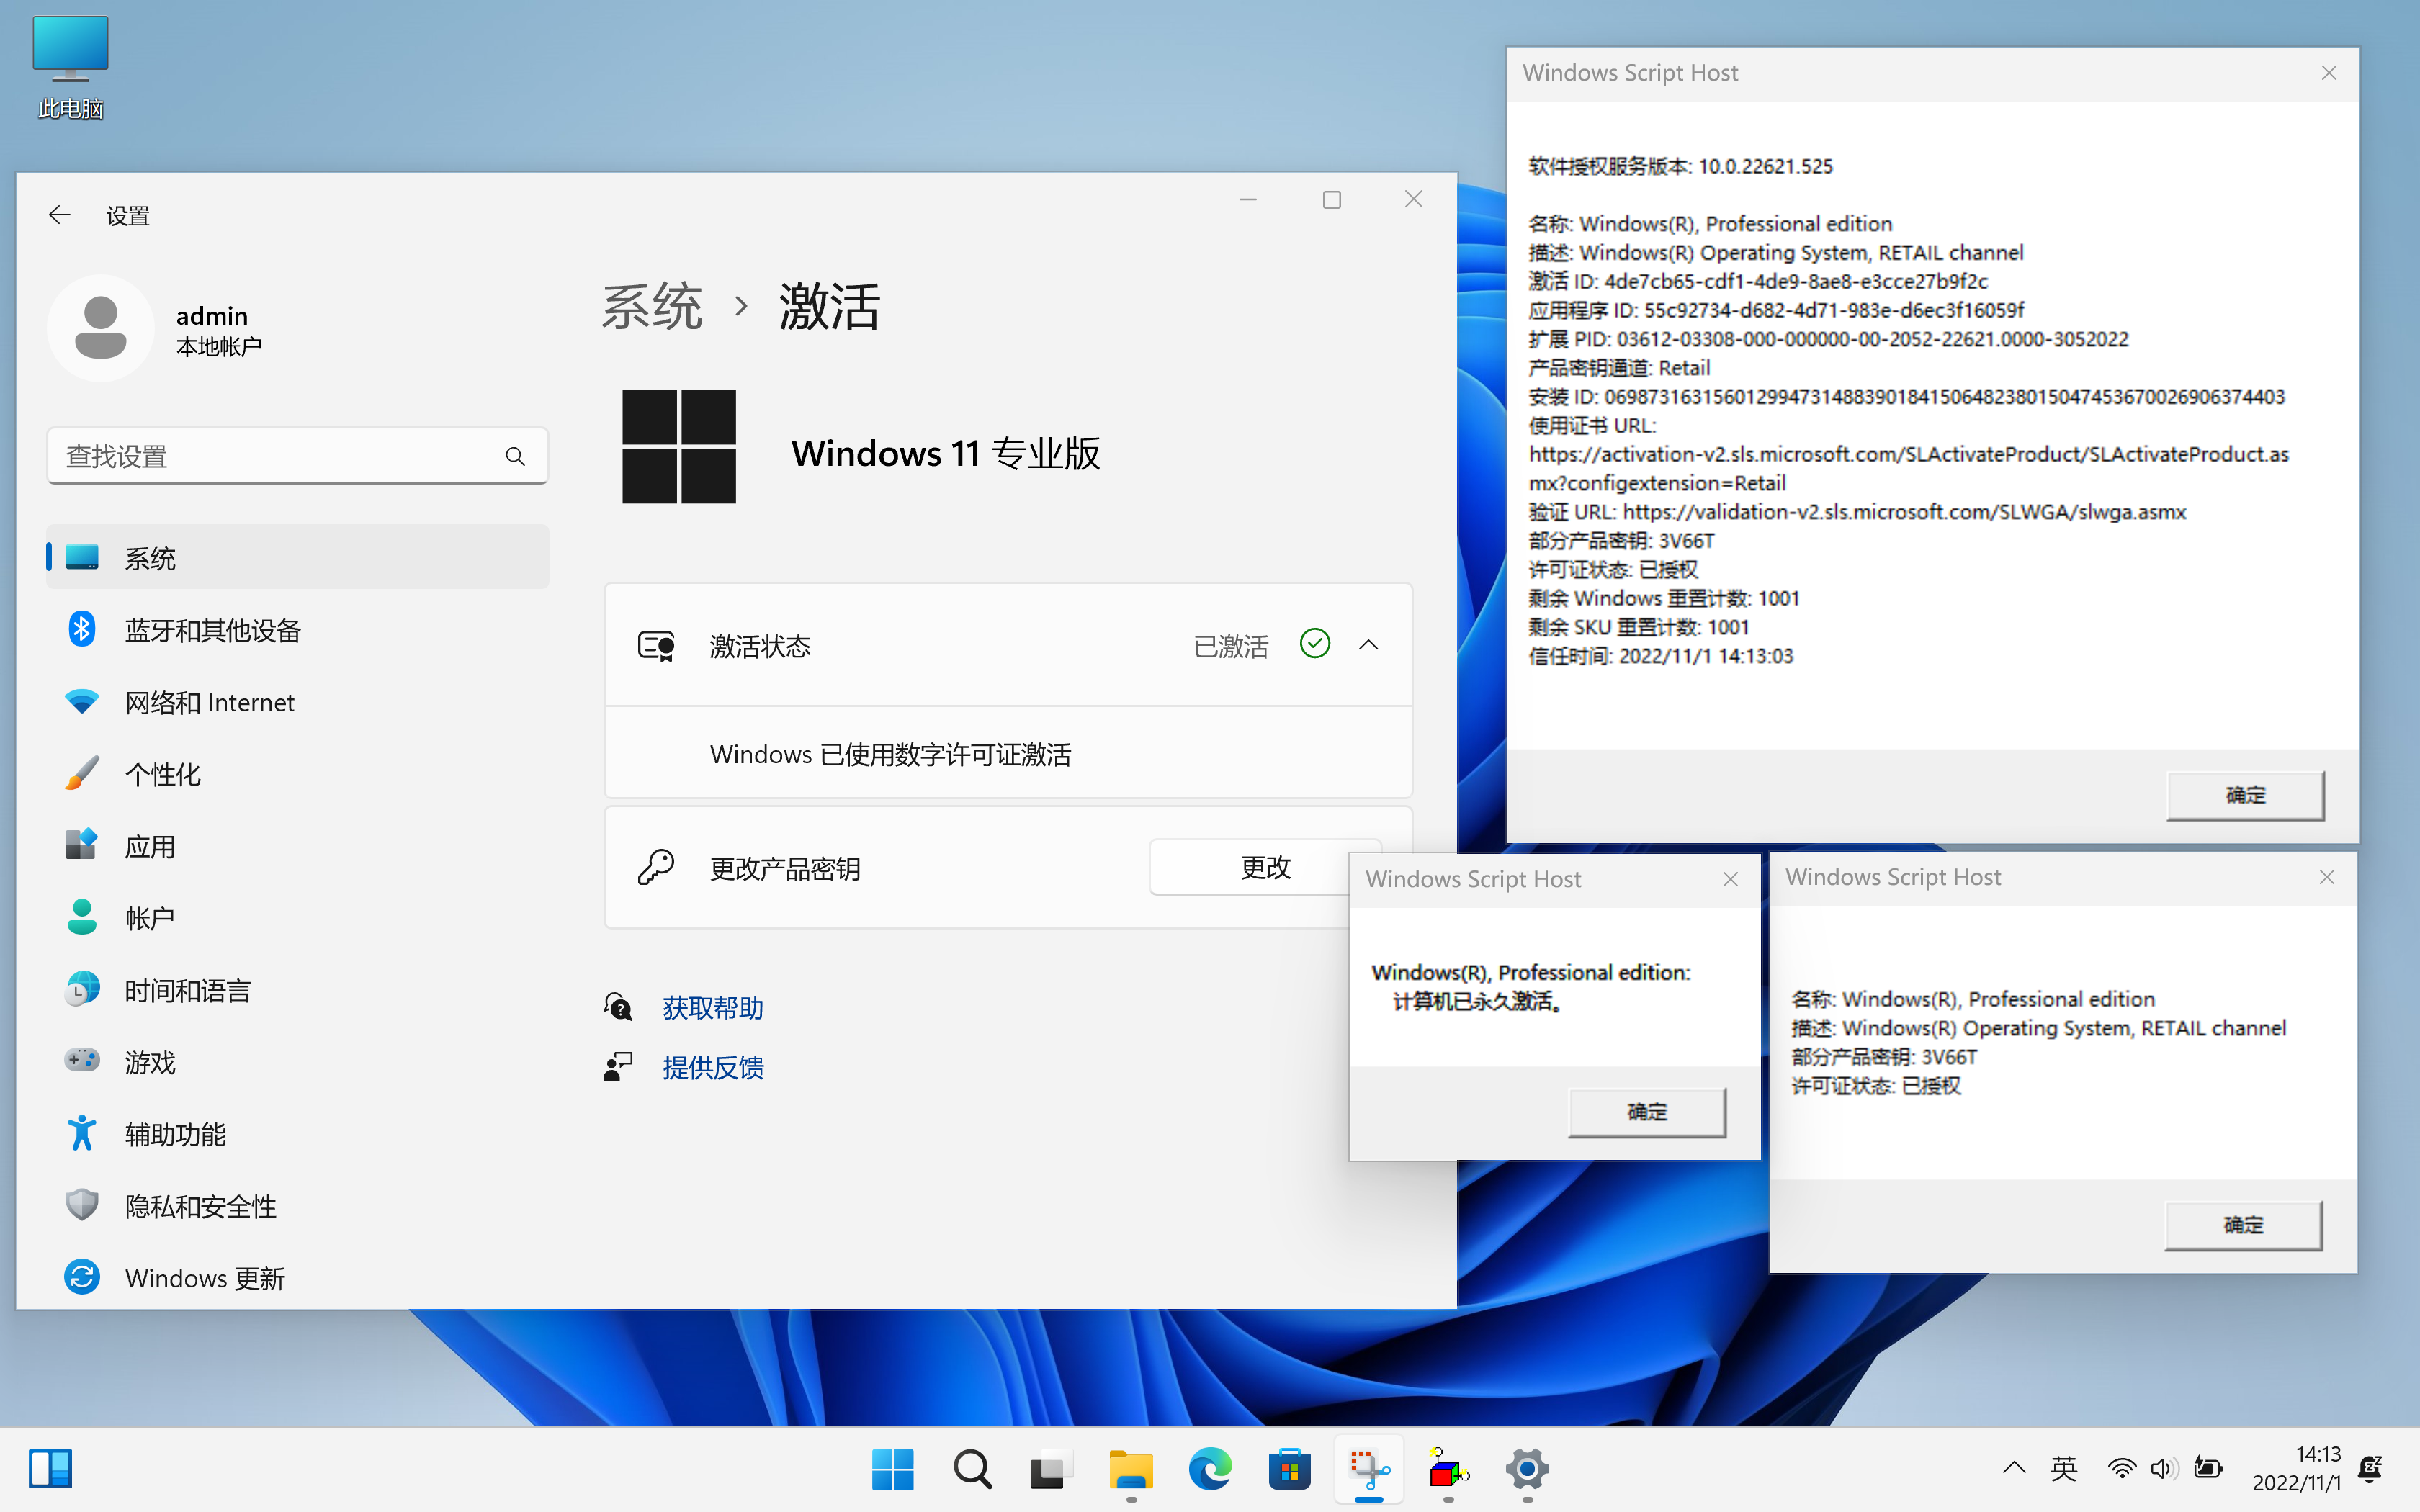The image size is (2420, 1512).
Task: Open 网络和 Internet settings
Action: pyautogui.click(x=297, y=702)
